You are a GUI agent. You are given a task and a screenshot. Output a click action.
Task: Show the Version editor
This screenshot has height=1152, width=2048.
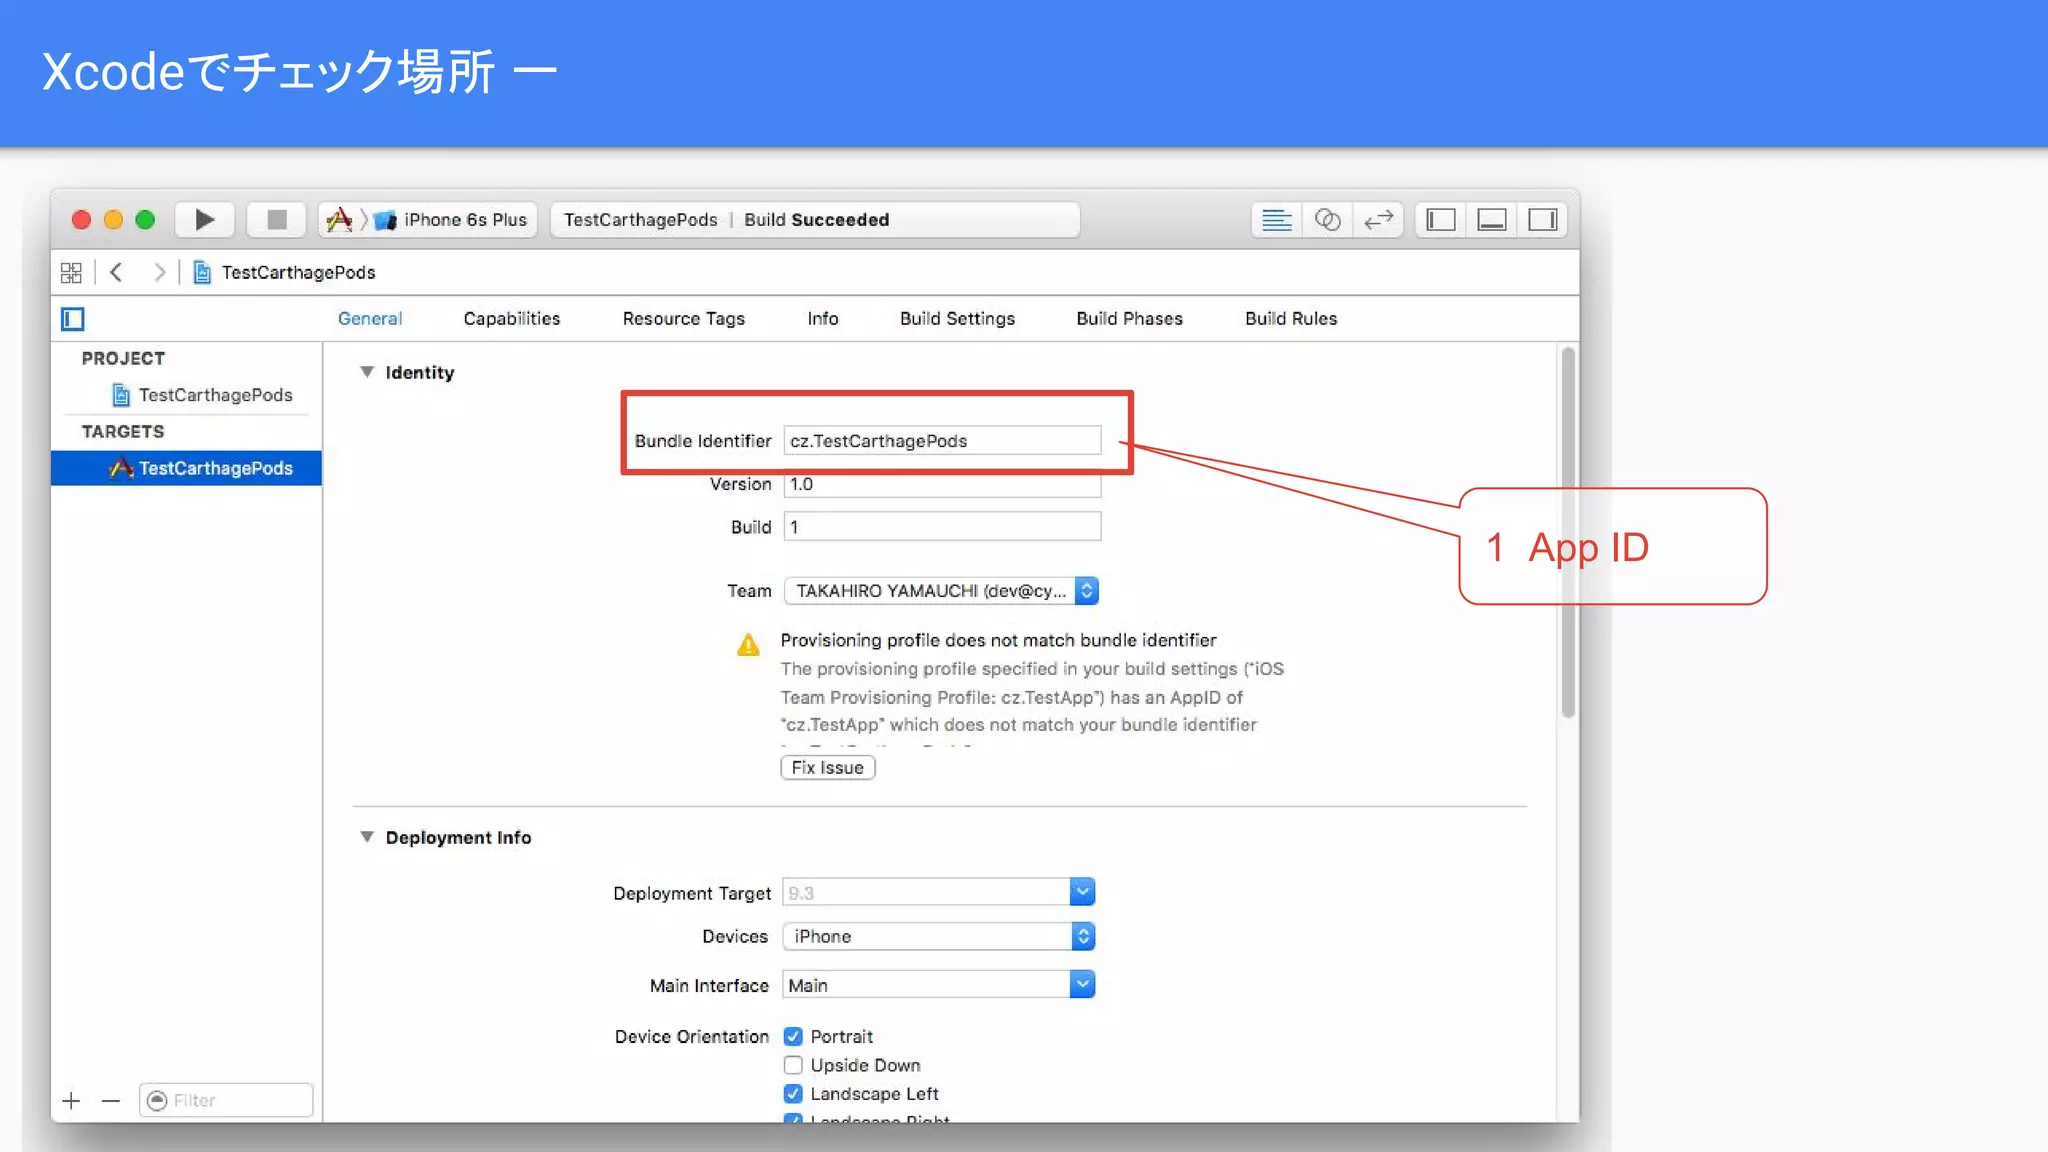[x=1379, y=220]
